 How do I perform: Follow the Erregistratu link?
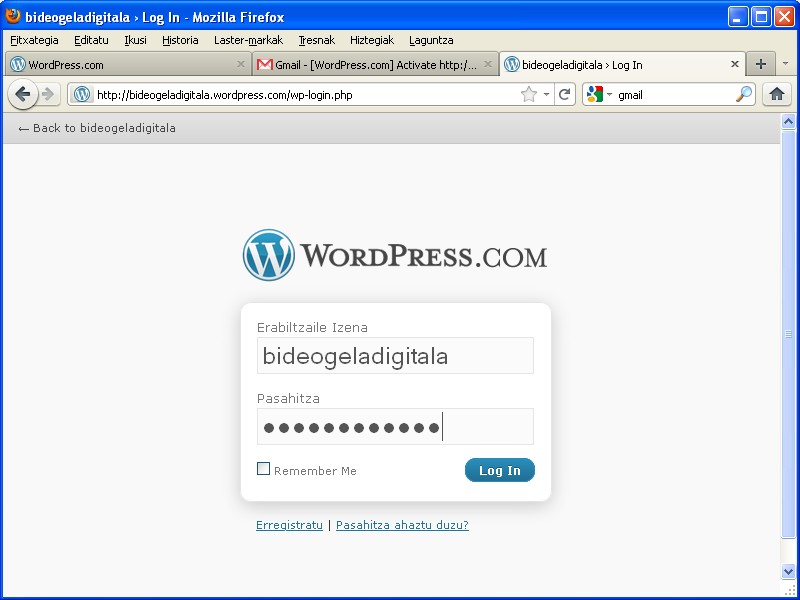pyautogui.click(x=289, y=525)
